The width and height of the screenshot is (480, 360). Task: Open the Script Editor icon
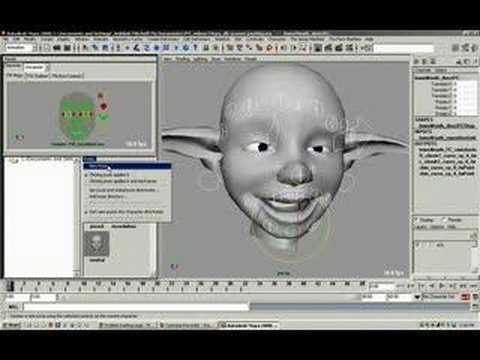point(475,307)
